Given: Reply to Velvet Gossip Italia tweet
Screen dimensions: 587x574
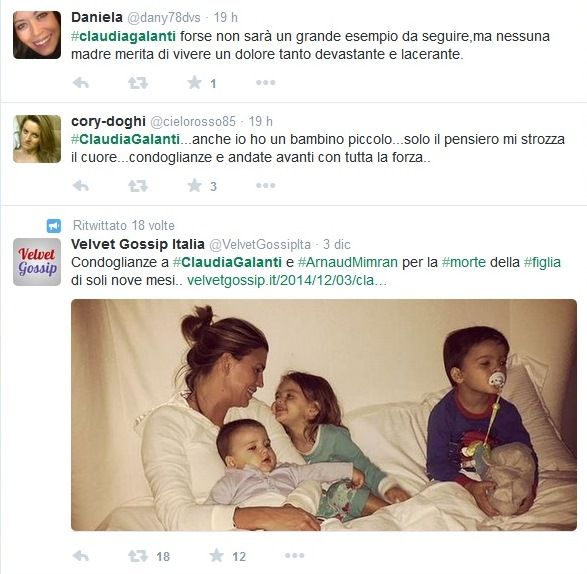Looking at the screenshot, I should 80,556.
